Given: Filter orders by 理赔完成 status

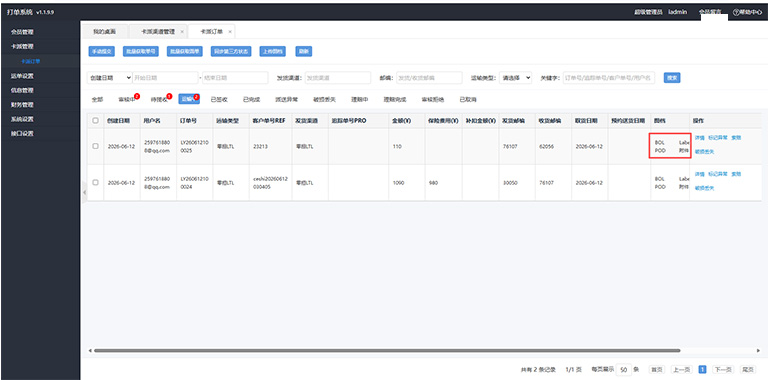Looking at the screenshot, I should [x=395, y=99].
